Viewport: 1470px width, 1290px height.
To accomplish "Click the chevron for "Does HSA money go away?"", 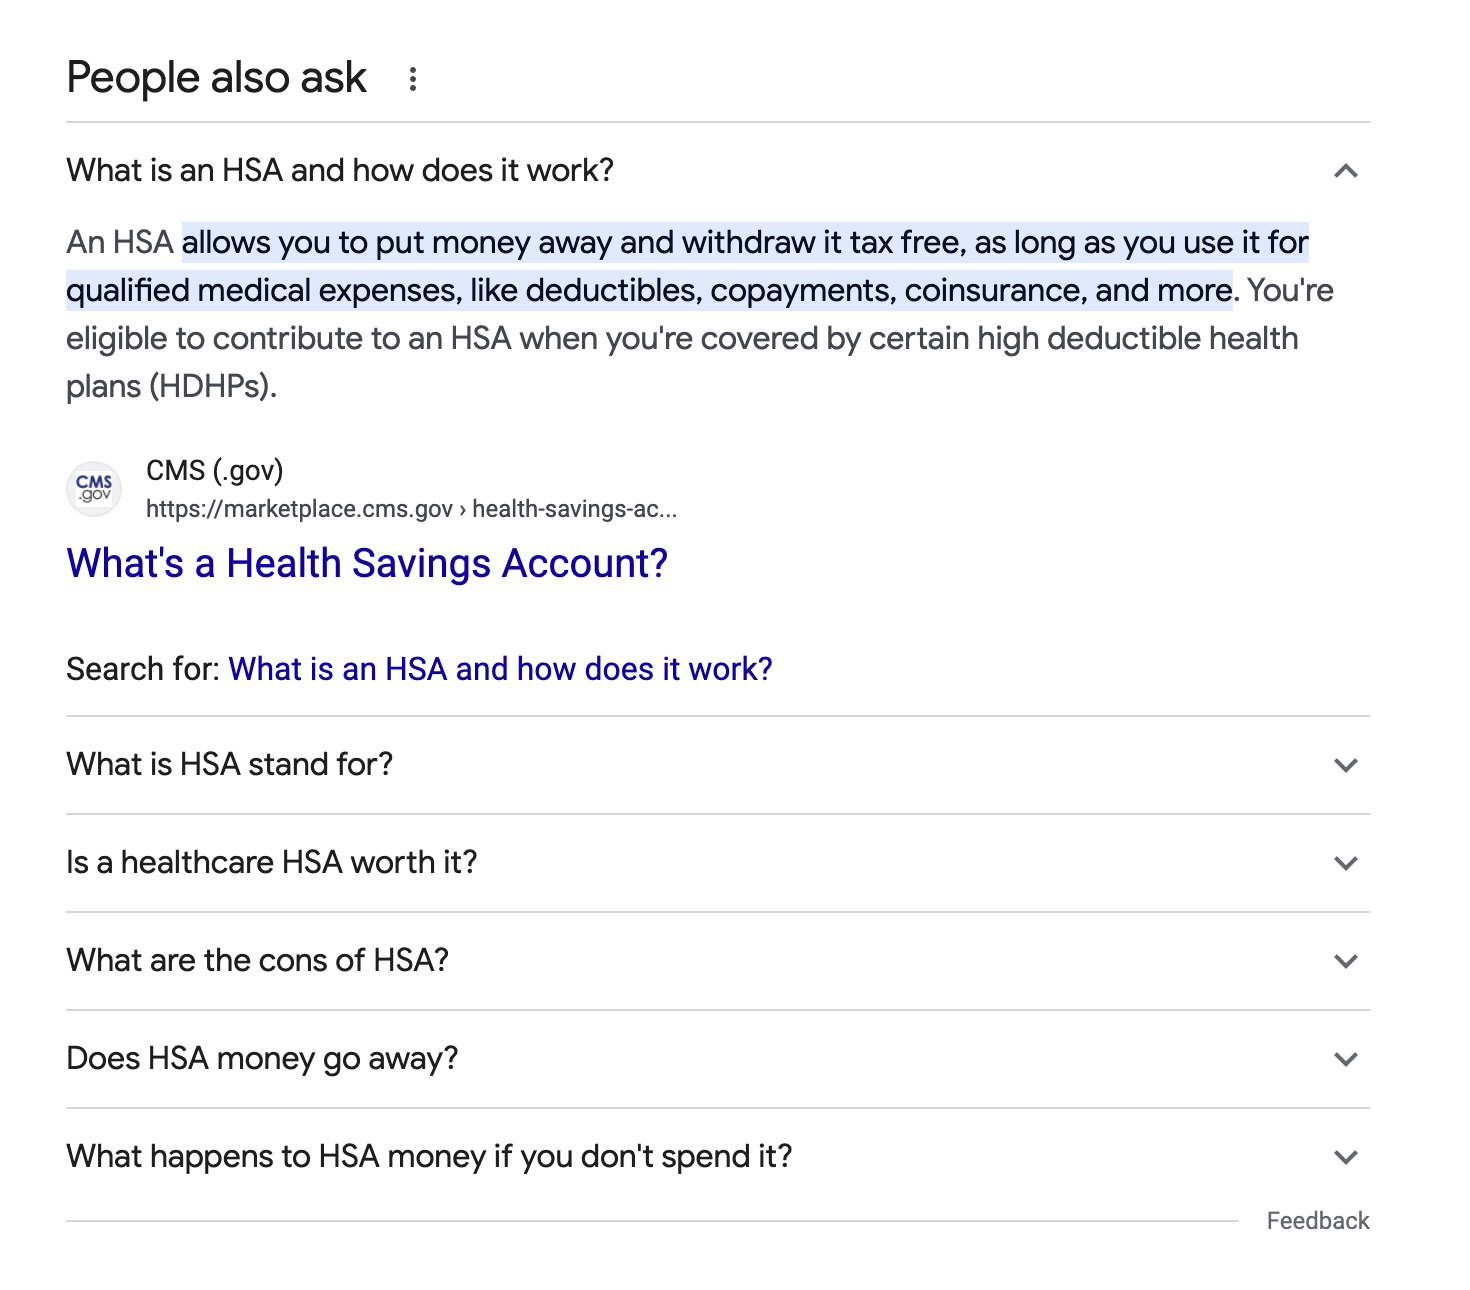I will click(1346, 1059).
